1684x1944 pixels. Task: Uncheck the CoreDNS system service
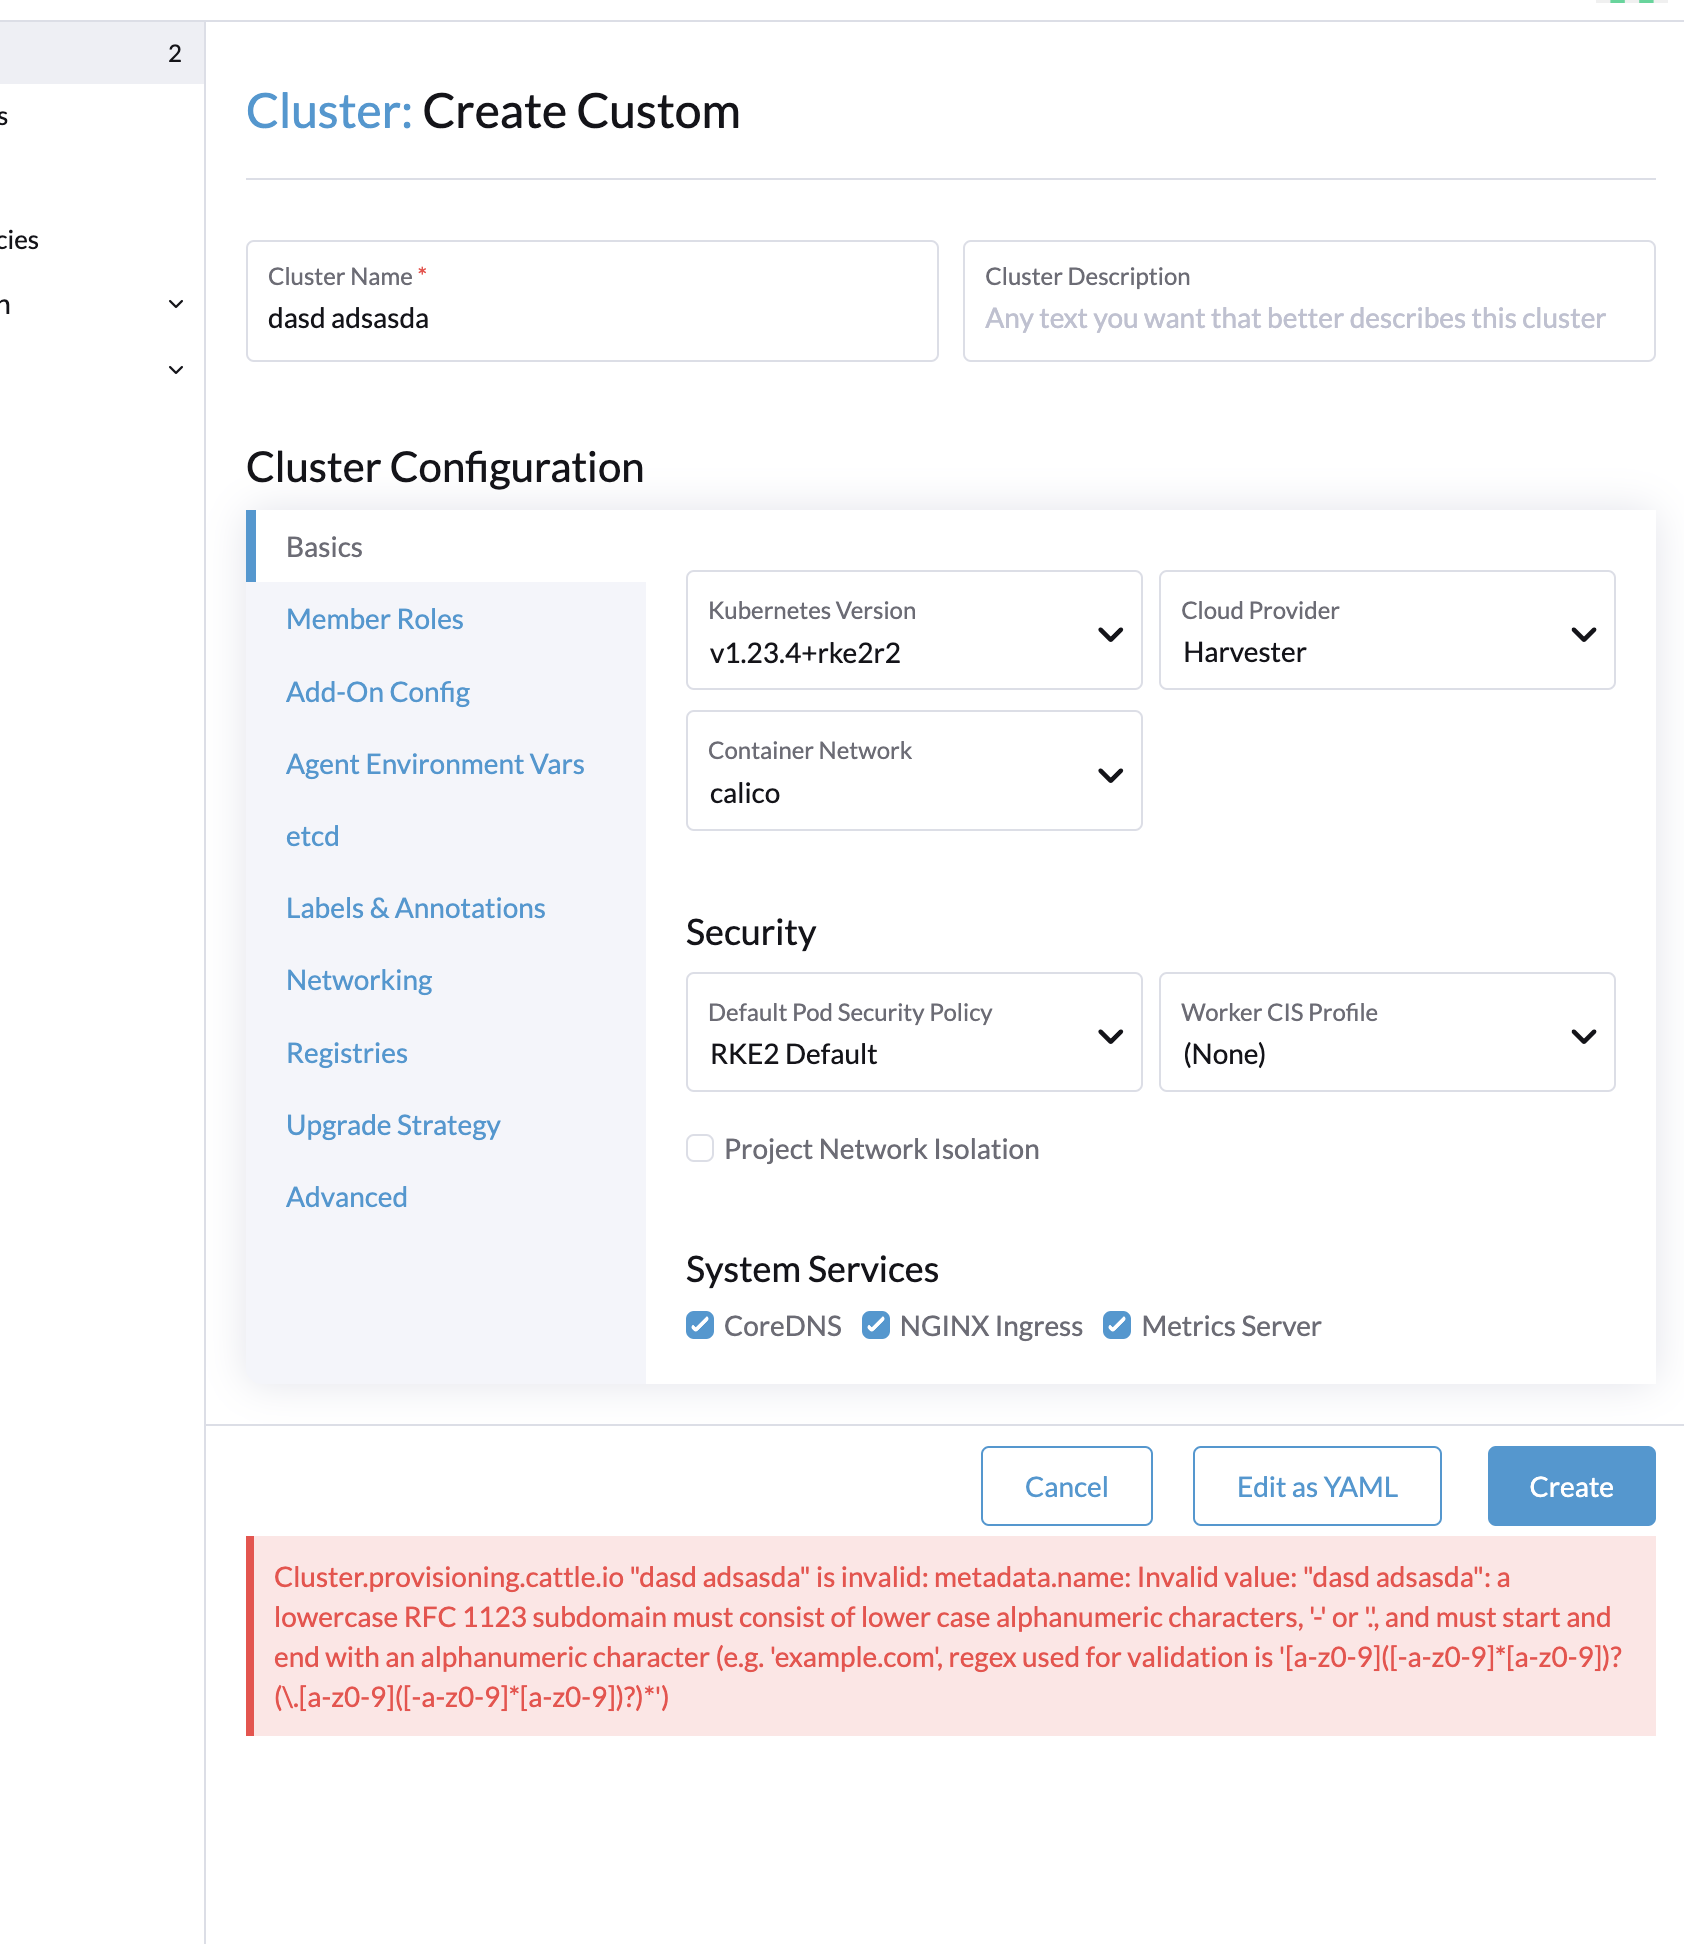(x=699, y=1325)
